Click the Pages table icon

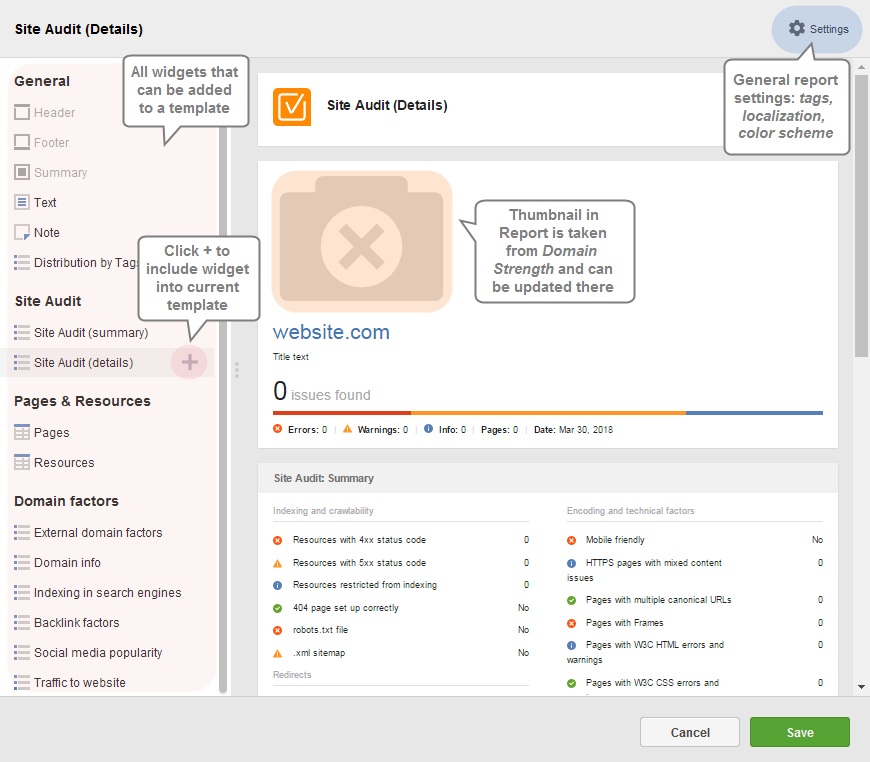pos(22,432)
